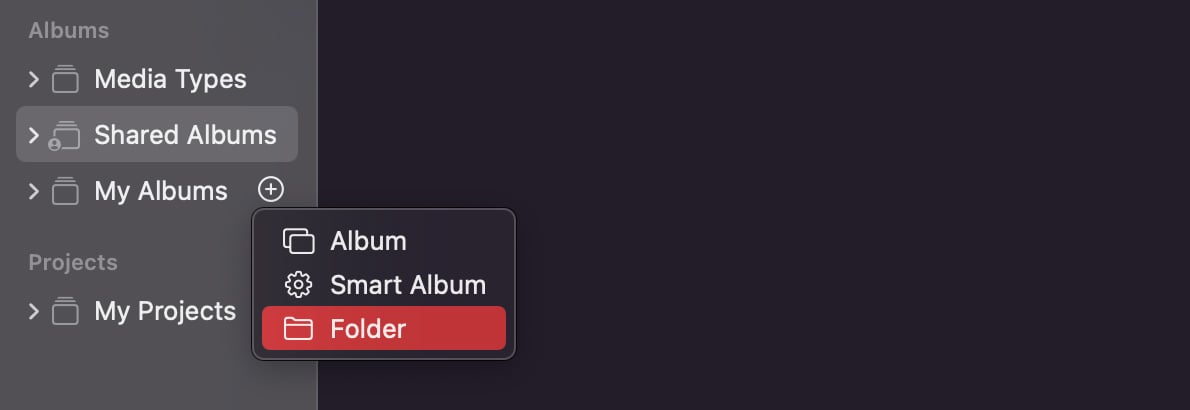Select Media Types in the sidebar

click(170, 79)
